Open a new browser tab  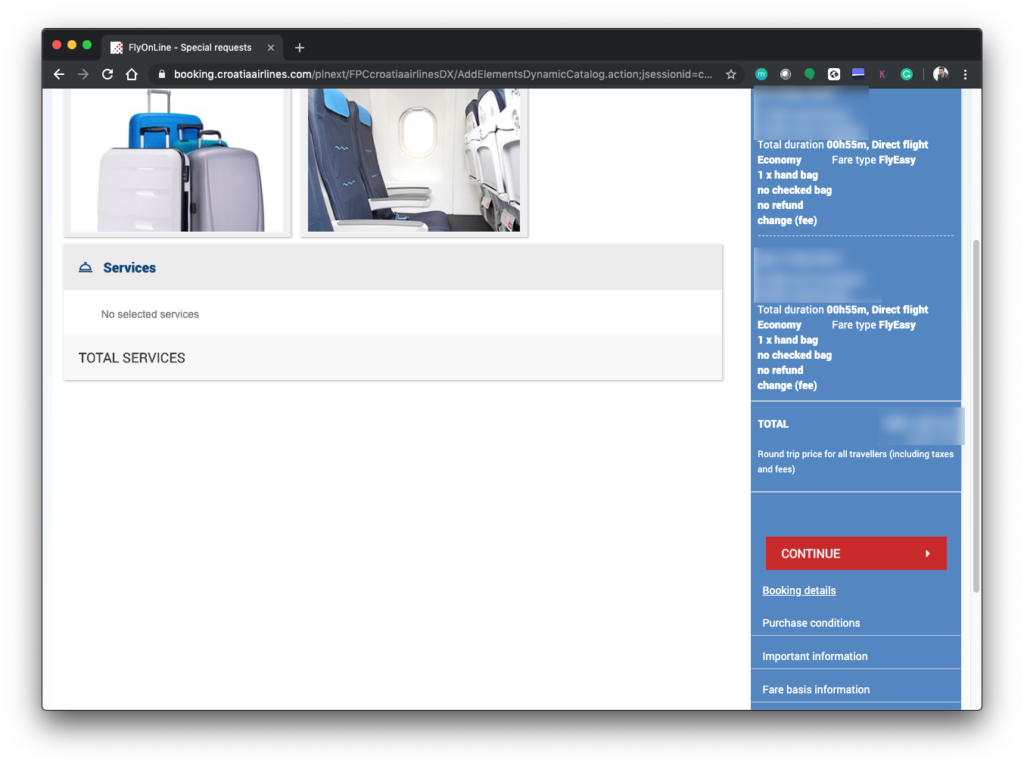tap(299, 48)
